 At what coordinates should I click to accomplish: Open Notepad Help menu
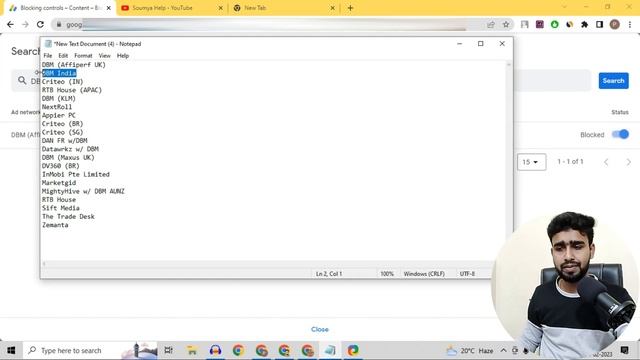tap(123, 56)
